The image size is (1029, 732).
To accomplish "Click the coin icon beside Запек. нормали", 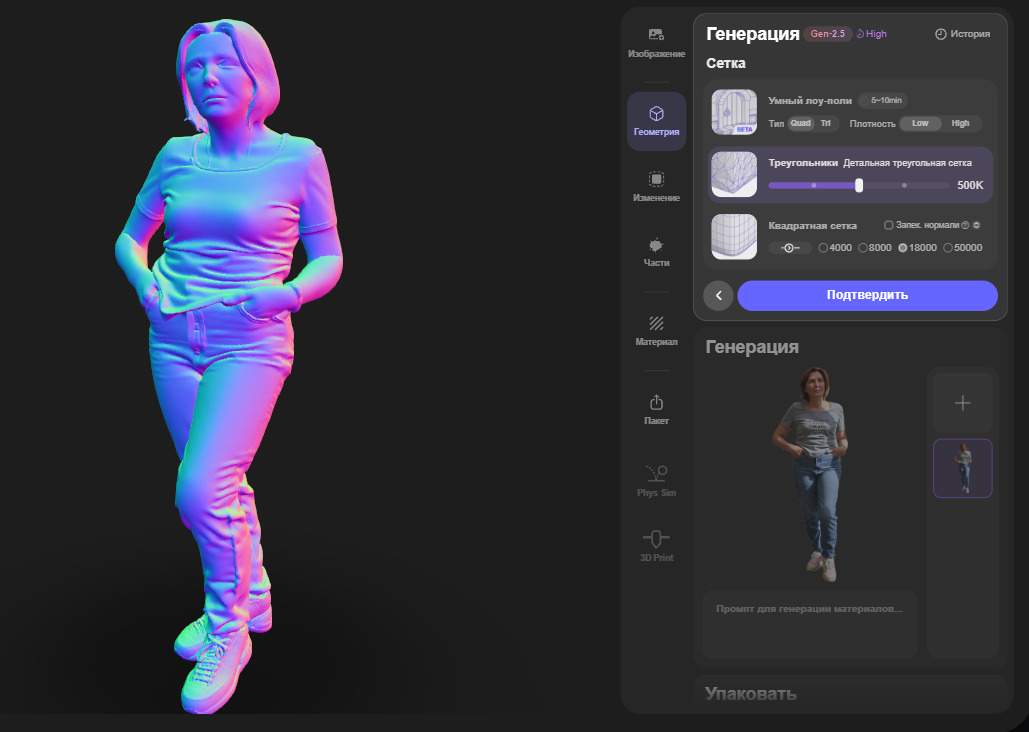I will tap(976, 225).
